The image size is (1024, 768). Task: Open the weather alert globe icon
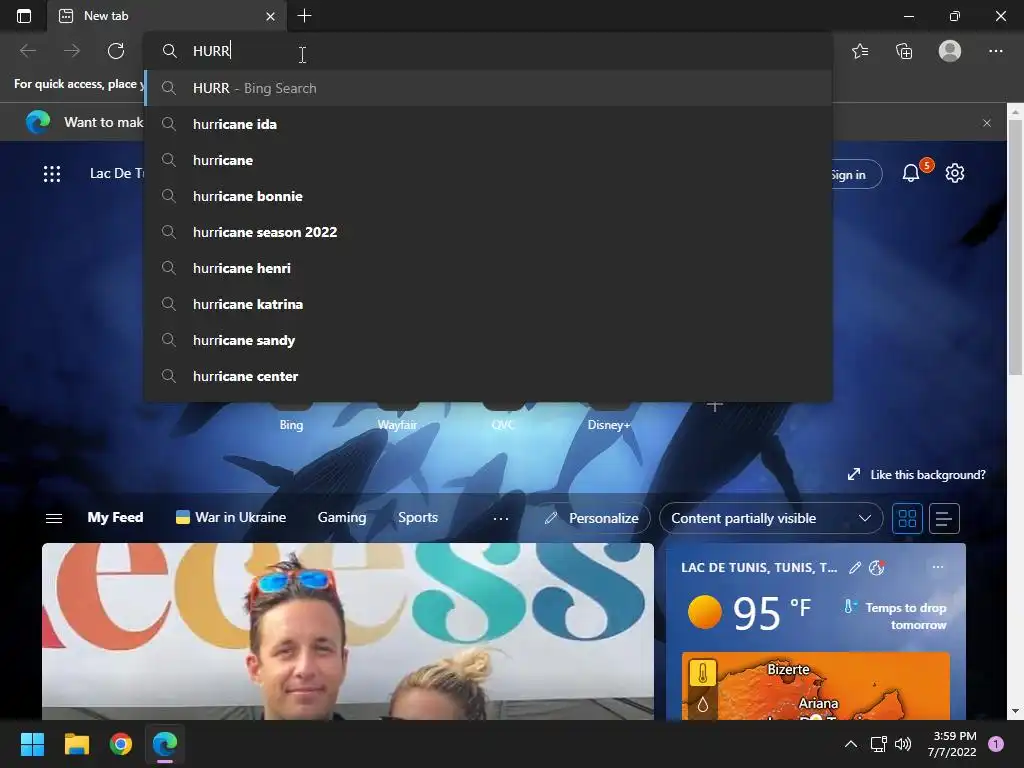876,568
